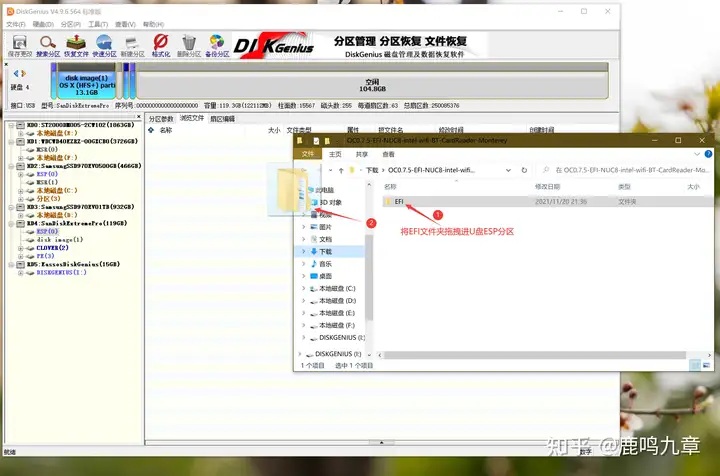Open the 分区(P) menu

click(71, 24)
